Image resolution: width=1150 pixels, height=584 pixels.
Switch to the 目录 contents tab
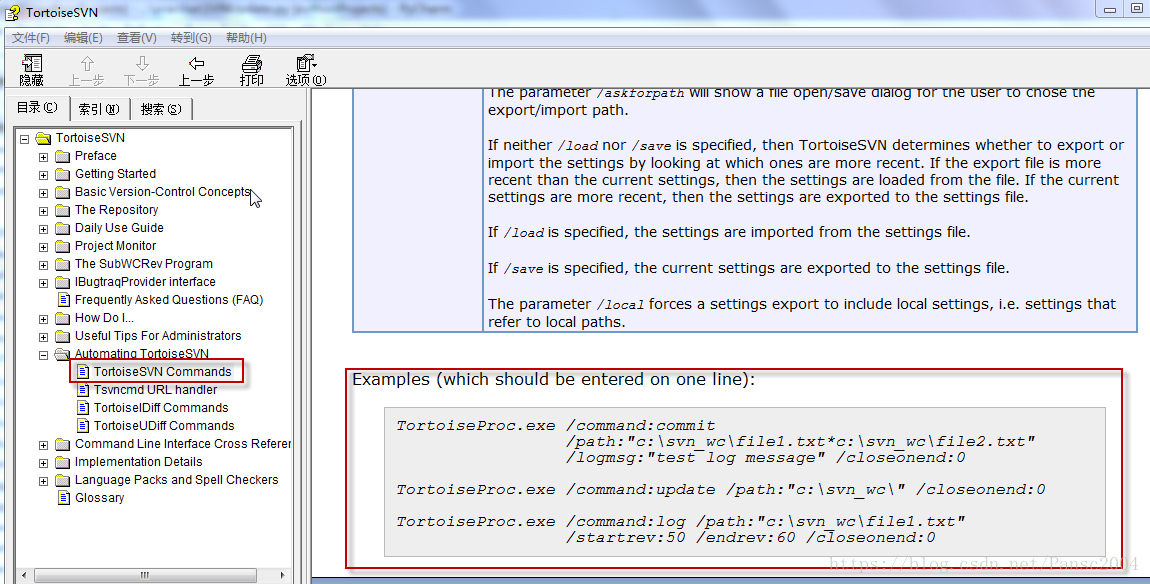37,107
